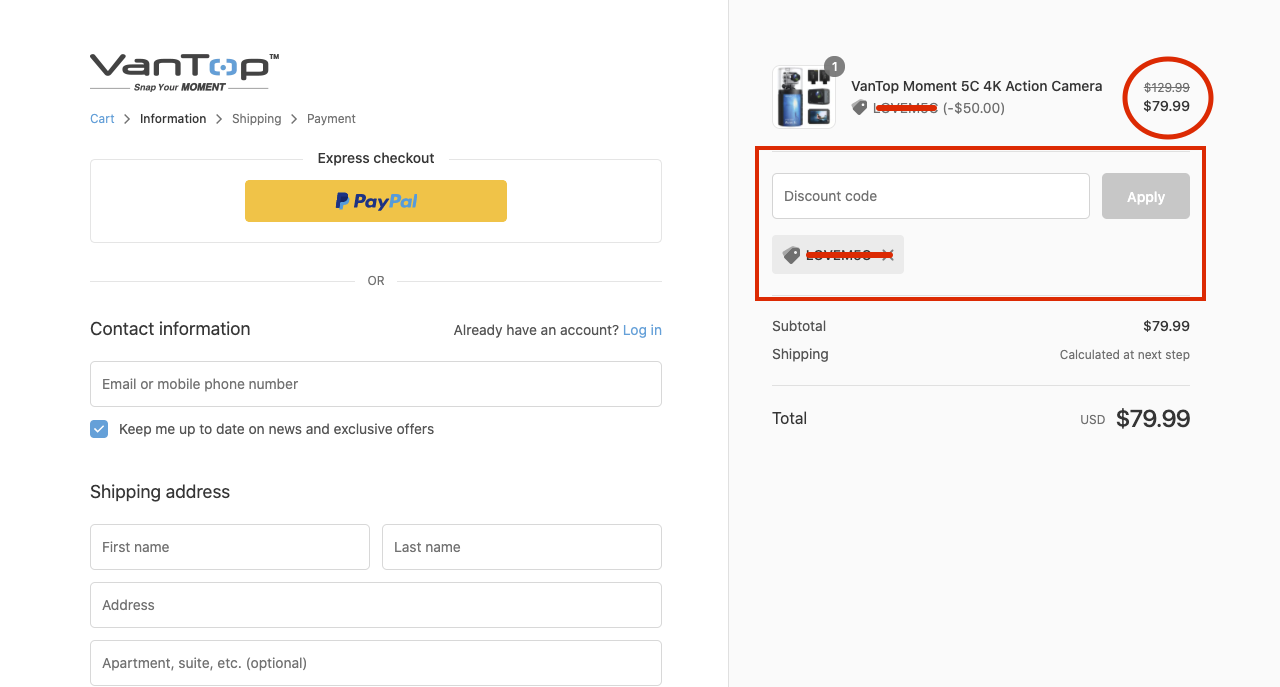Click the discount tag icon in chip
1280x687 pixels.
coord(791,255)
